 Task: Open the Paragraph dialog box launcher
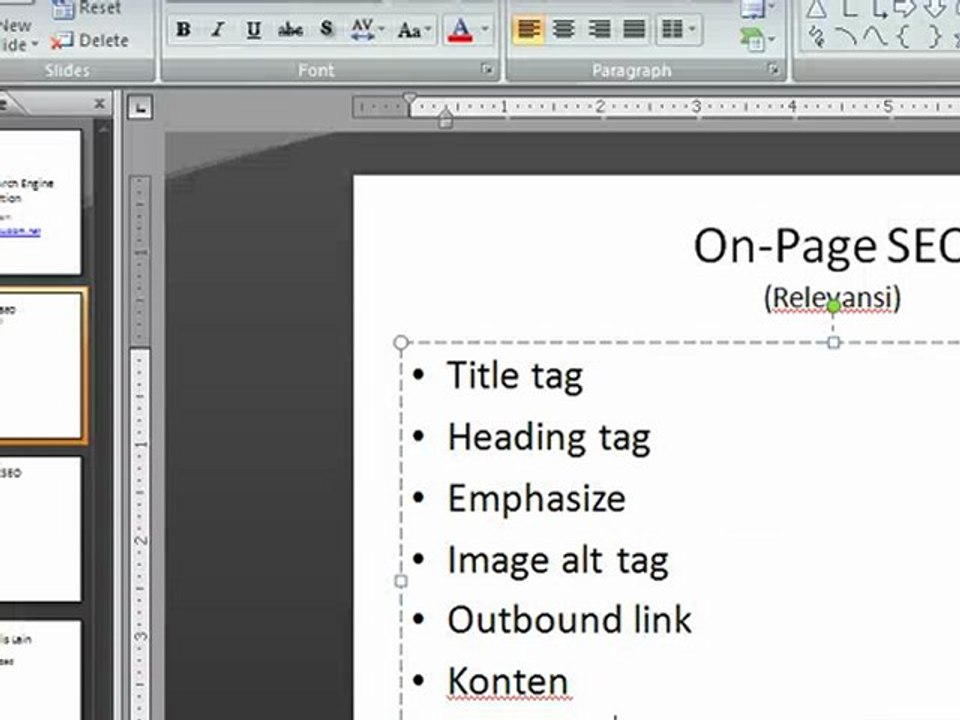coord(774,70)
